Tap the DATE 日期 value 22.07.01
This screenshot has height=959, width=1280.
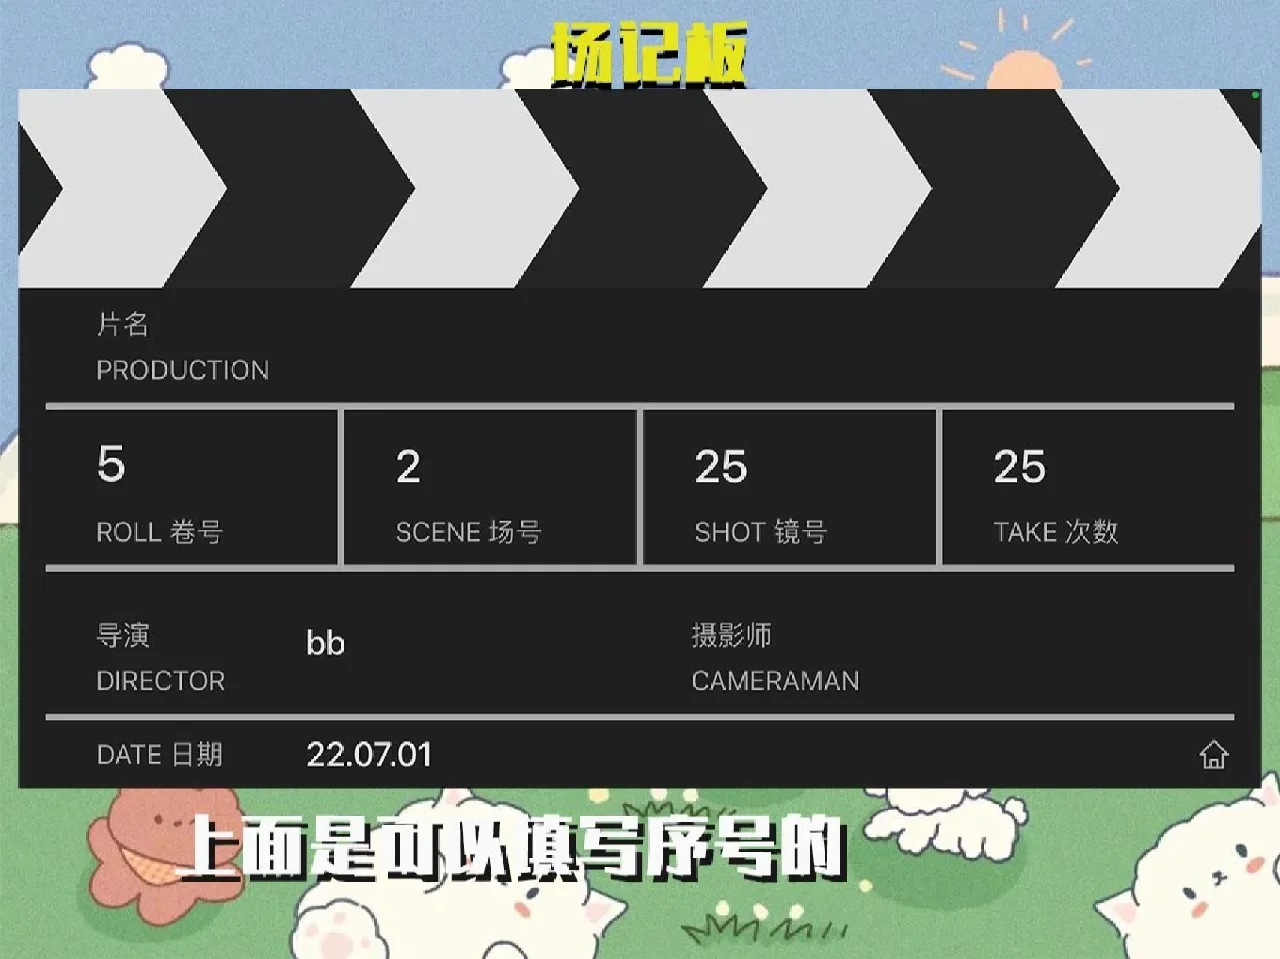click(x=372, y=755)
